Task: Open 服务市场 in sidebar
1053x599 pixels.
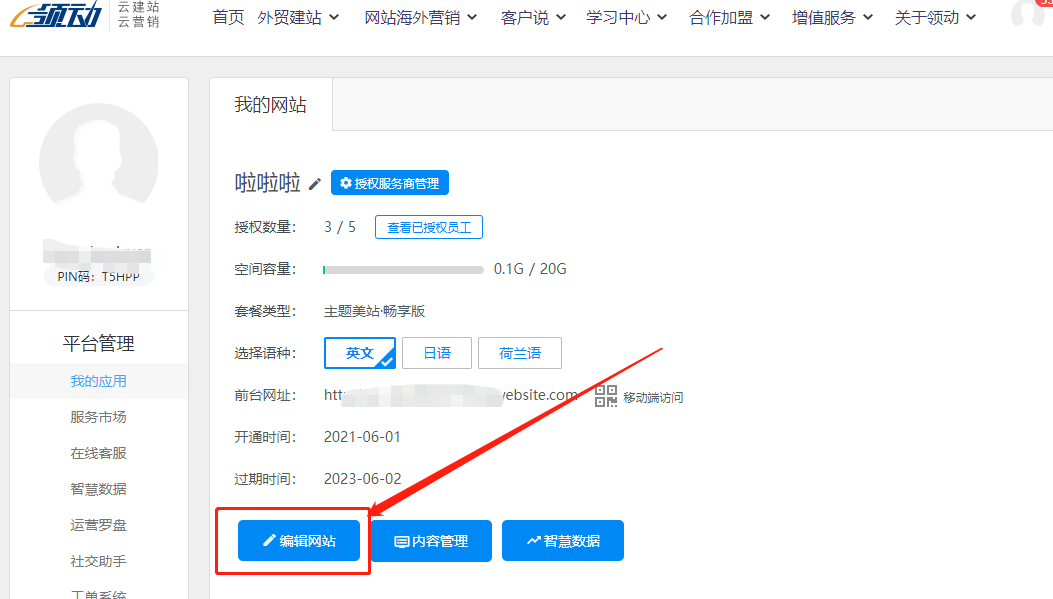Action: [98, 417]
